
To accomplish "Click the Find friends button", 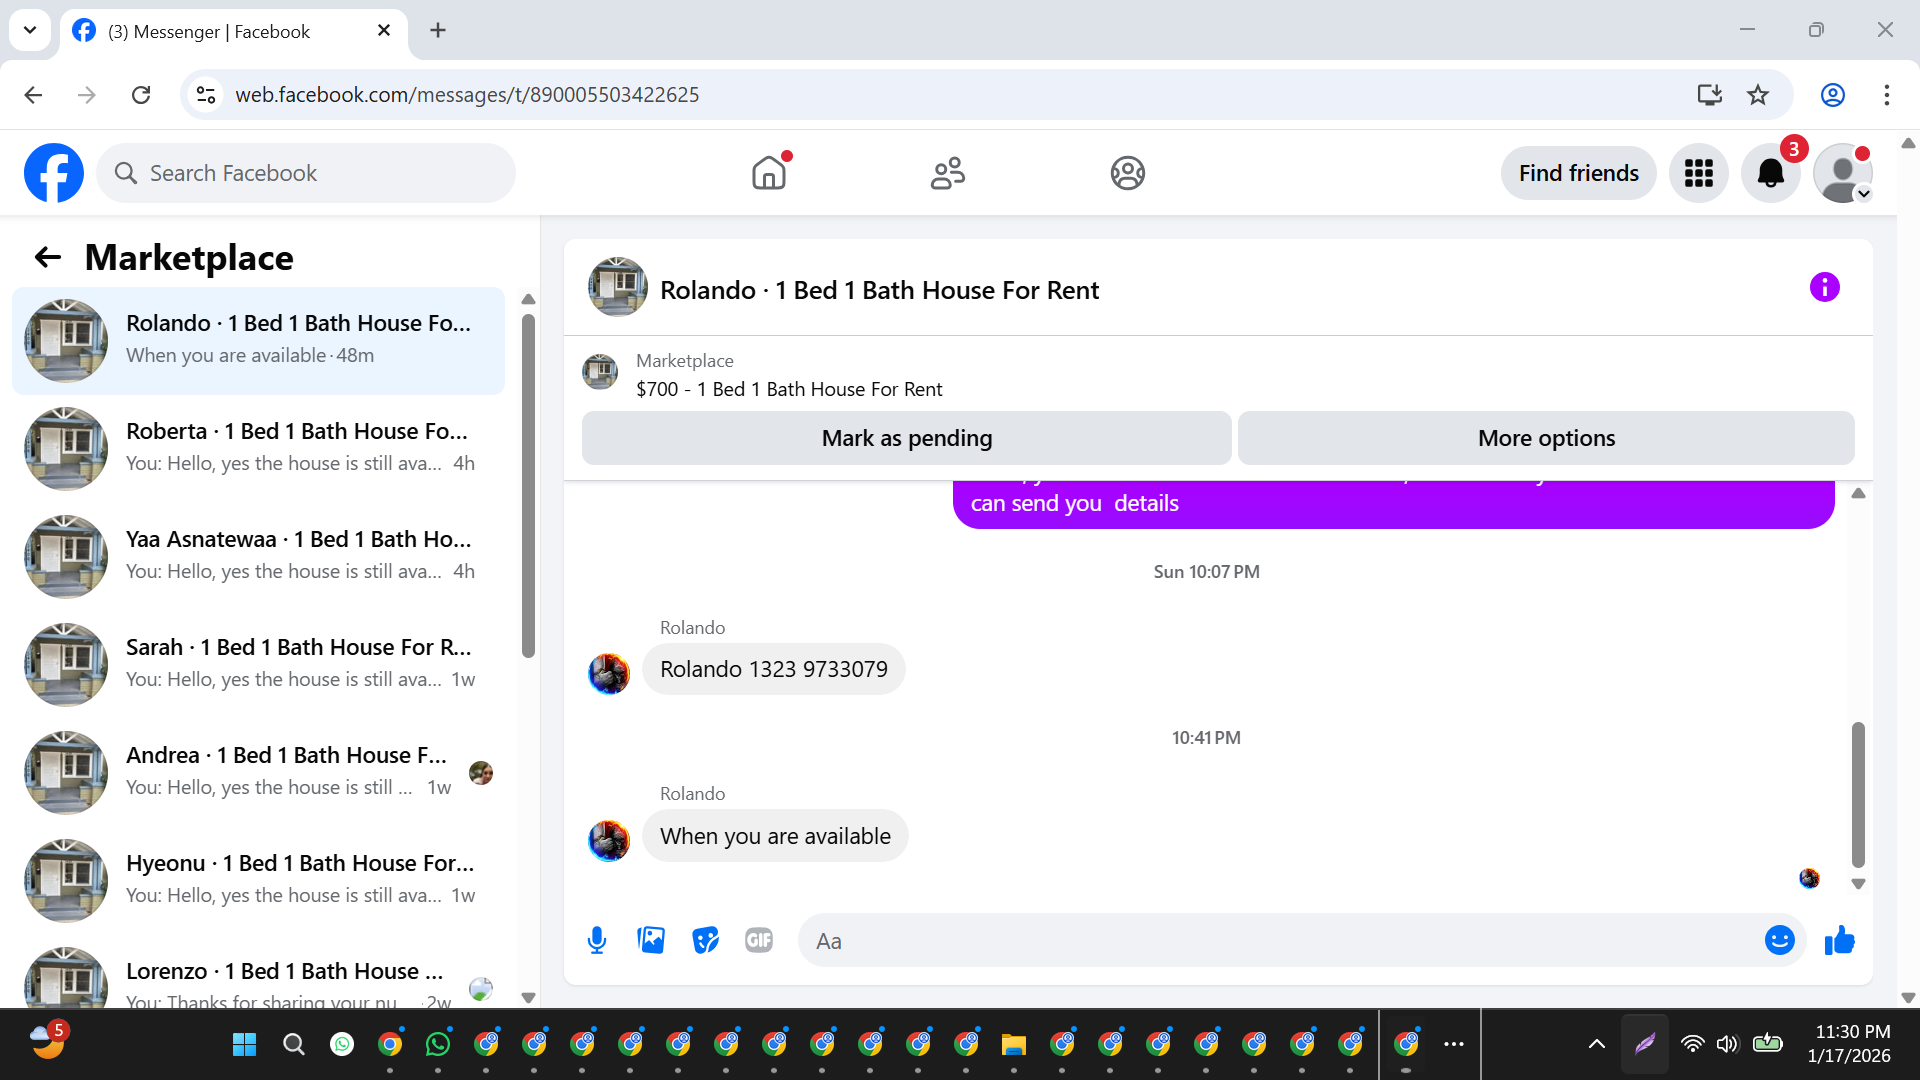I will pyautogui.click(x=1578, y=173).
